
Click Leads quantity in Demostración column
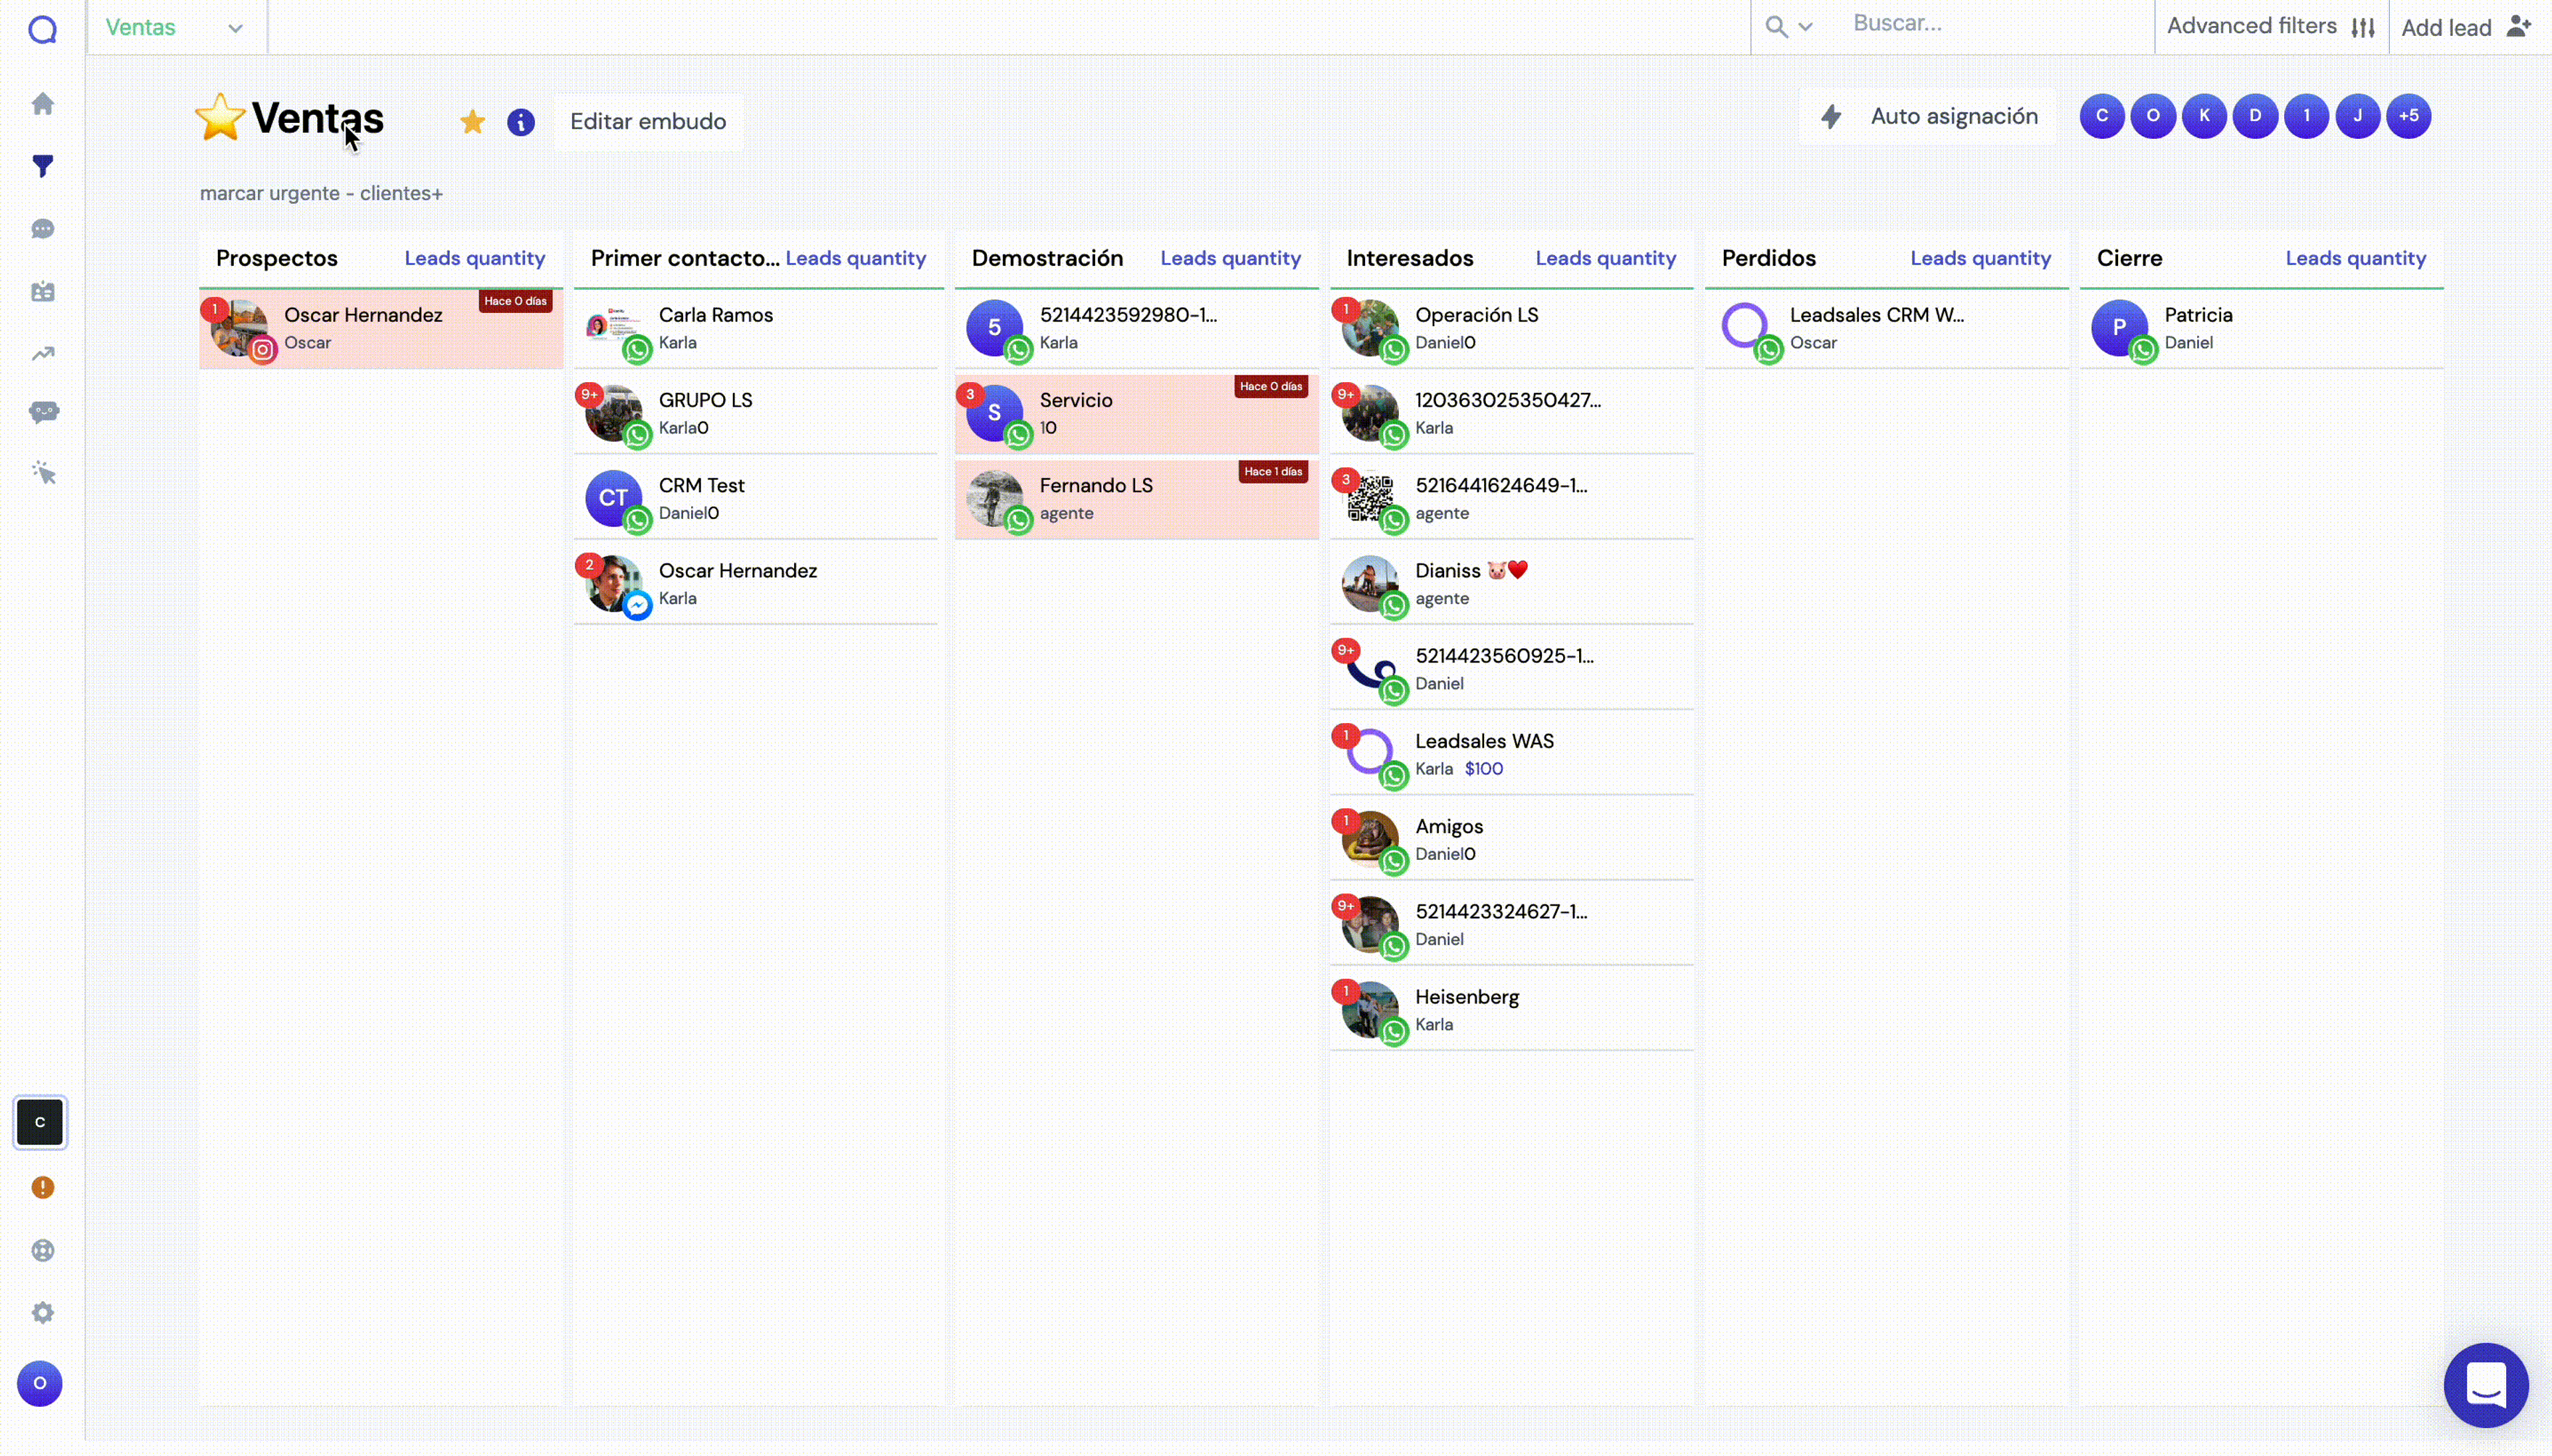(x=1231, y=258)
